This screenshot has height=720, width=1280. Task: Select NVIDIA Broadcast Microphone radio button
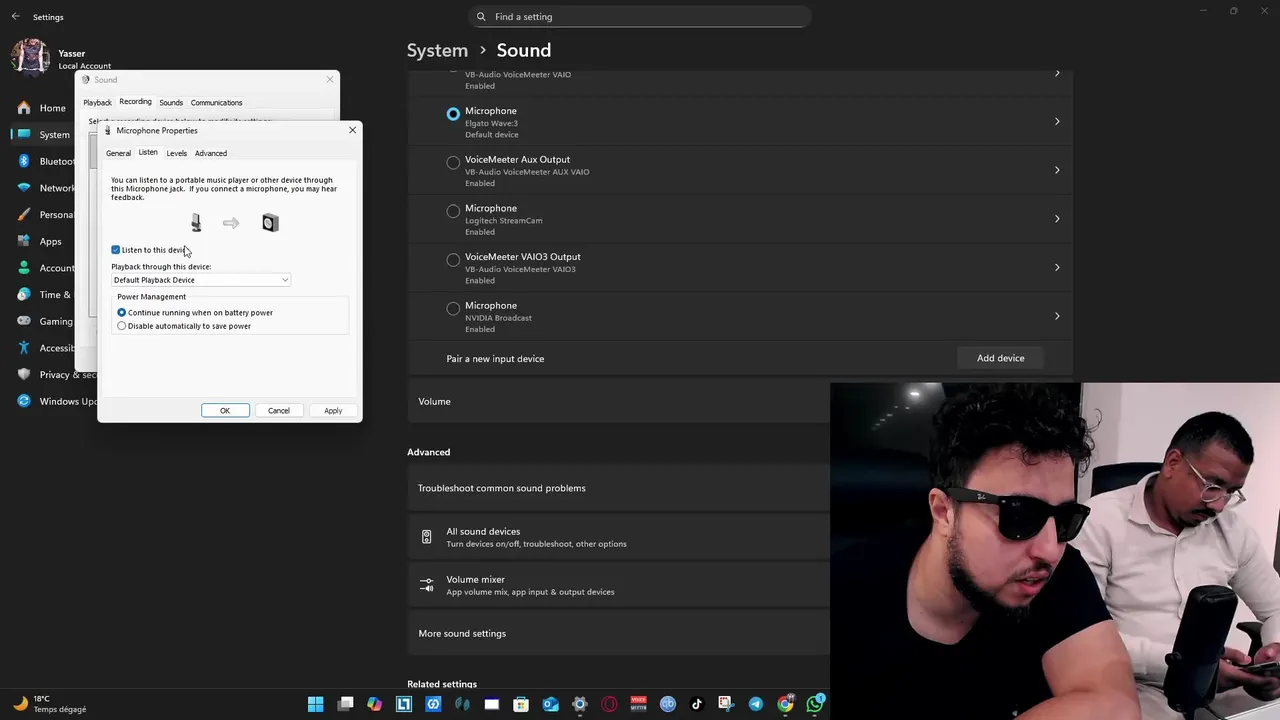tap(453, 308)
